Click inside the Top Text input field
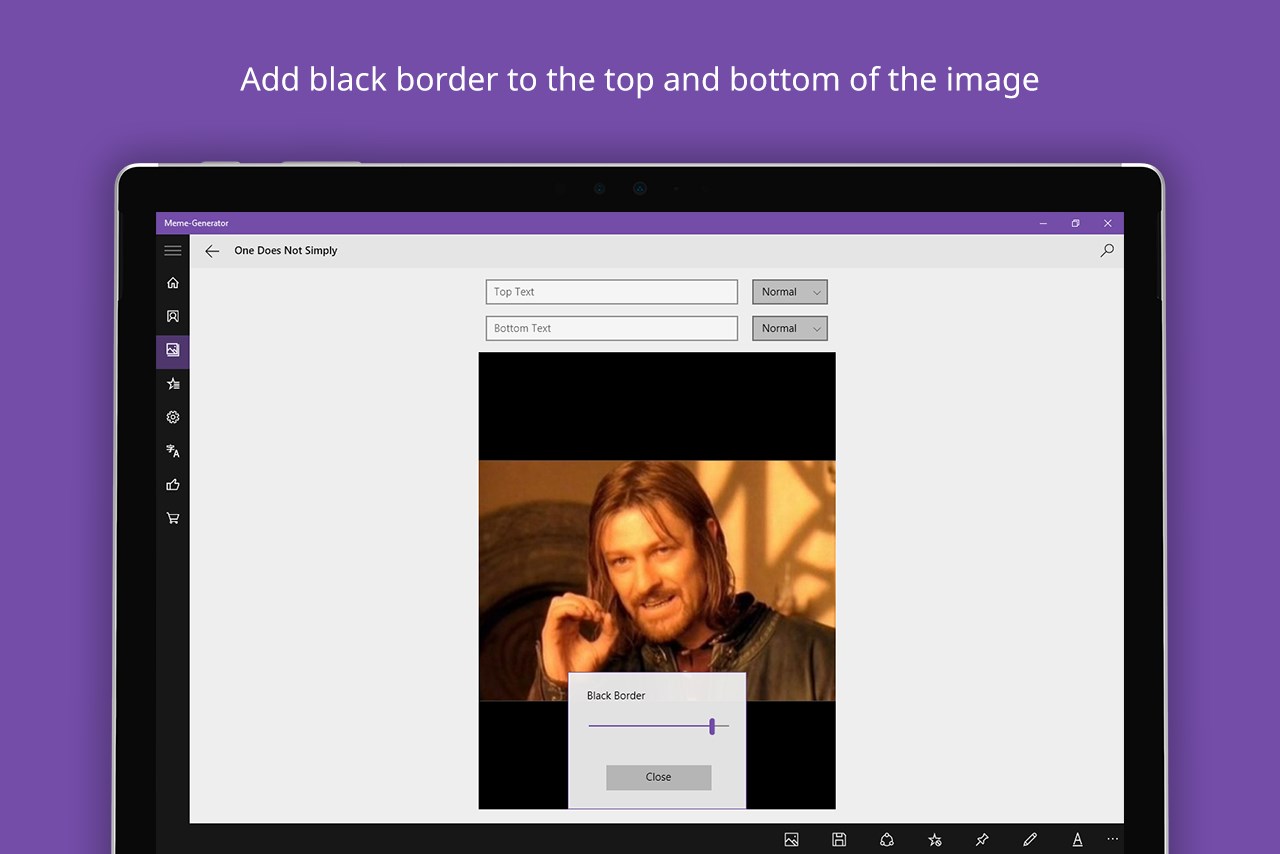Screen dimensions: 1280x854 (x=610, y=291)
